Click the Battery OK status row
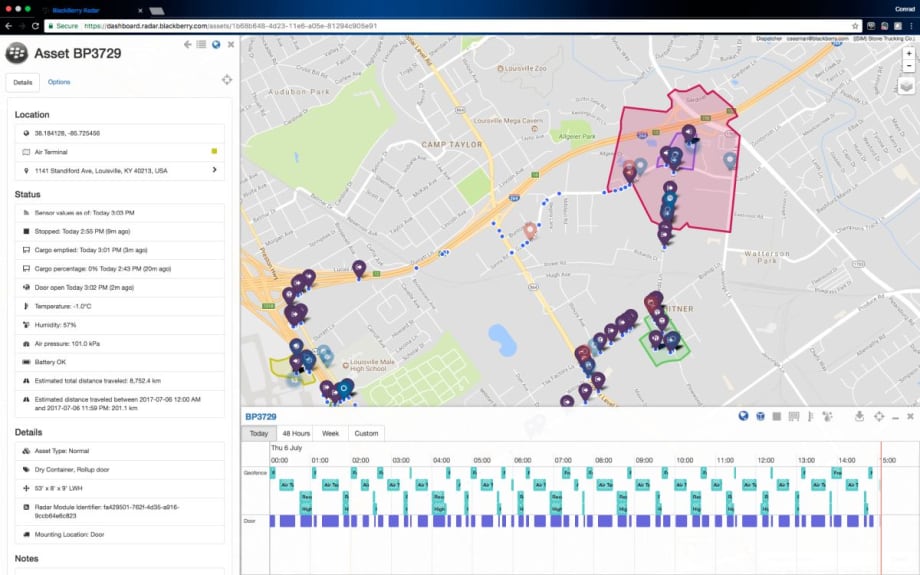The height and width of the screenshot is (575, 920). [x=120, y=363]
